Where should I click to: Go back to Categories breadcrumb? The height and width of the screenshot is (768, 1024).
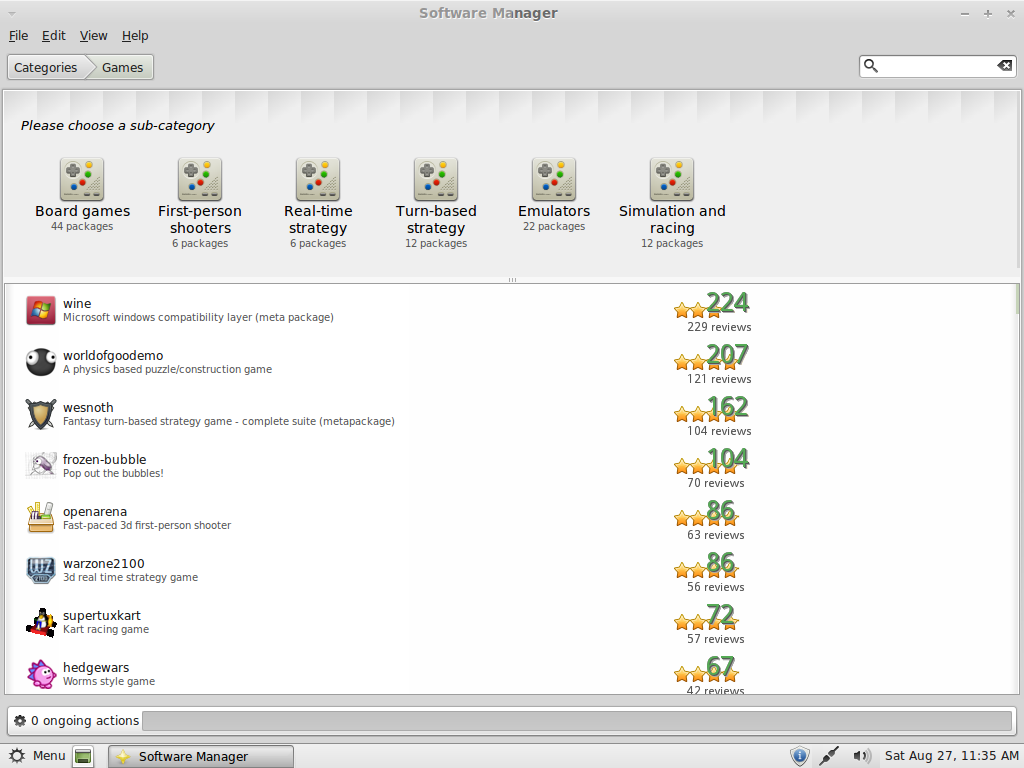tap(46, 67)
